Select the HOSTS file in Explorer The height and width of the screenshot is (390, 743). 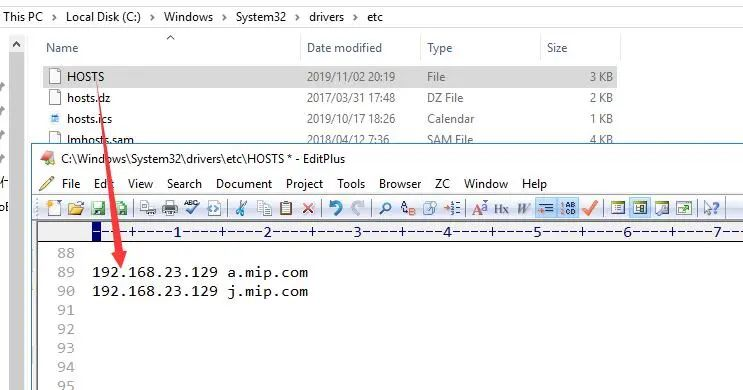pos(330,77)
